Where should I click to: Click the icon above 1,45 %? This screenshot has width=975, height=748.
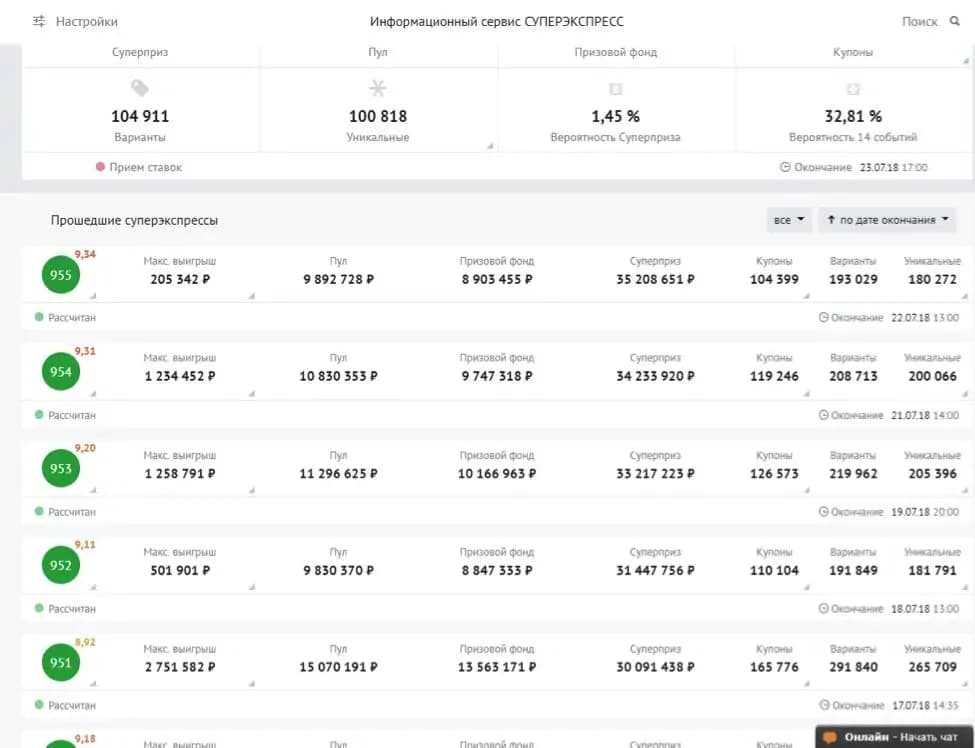[x=616, y=89]
